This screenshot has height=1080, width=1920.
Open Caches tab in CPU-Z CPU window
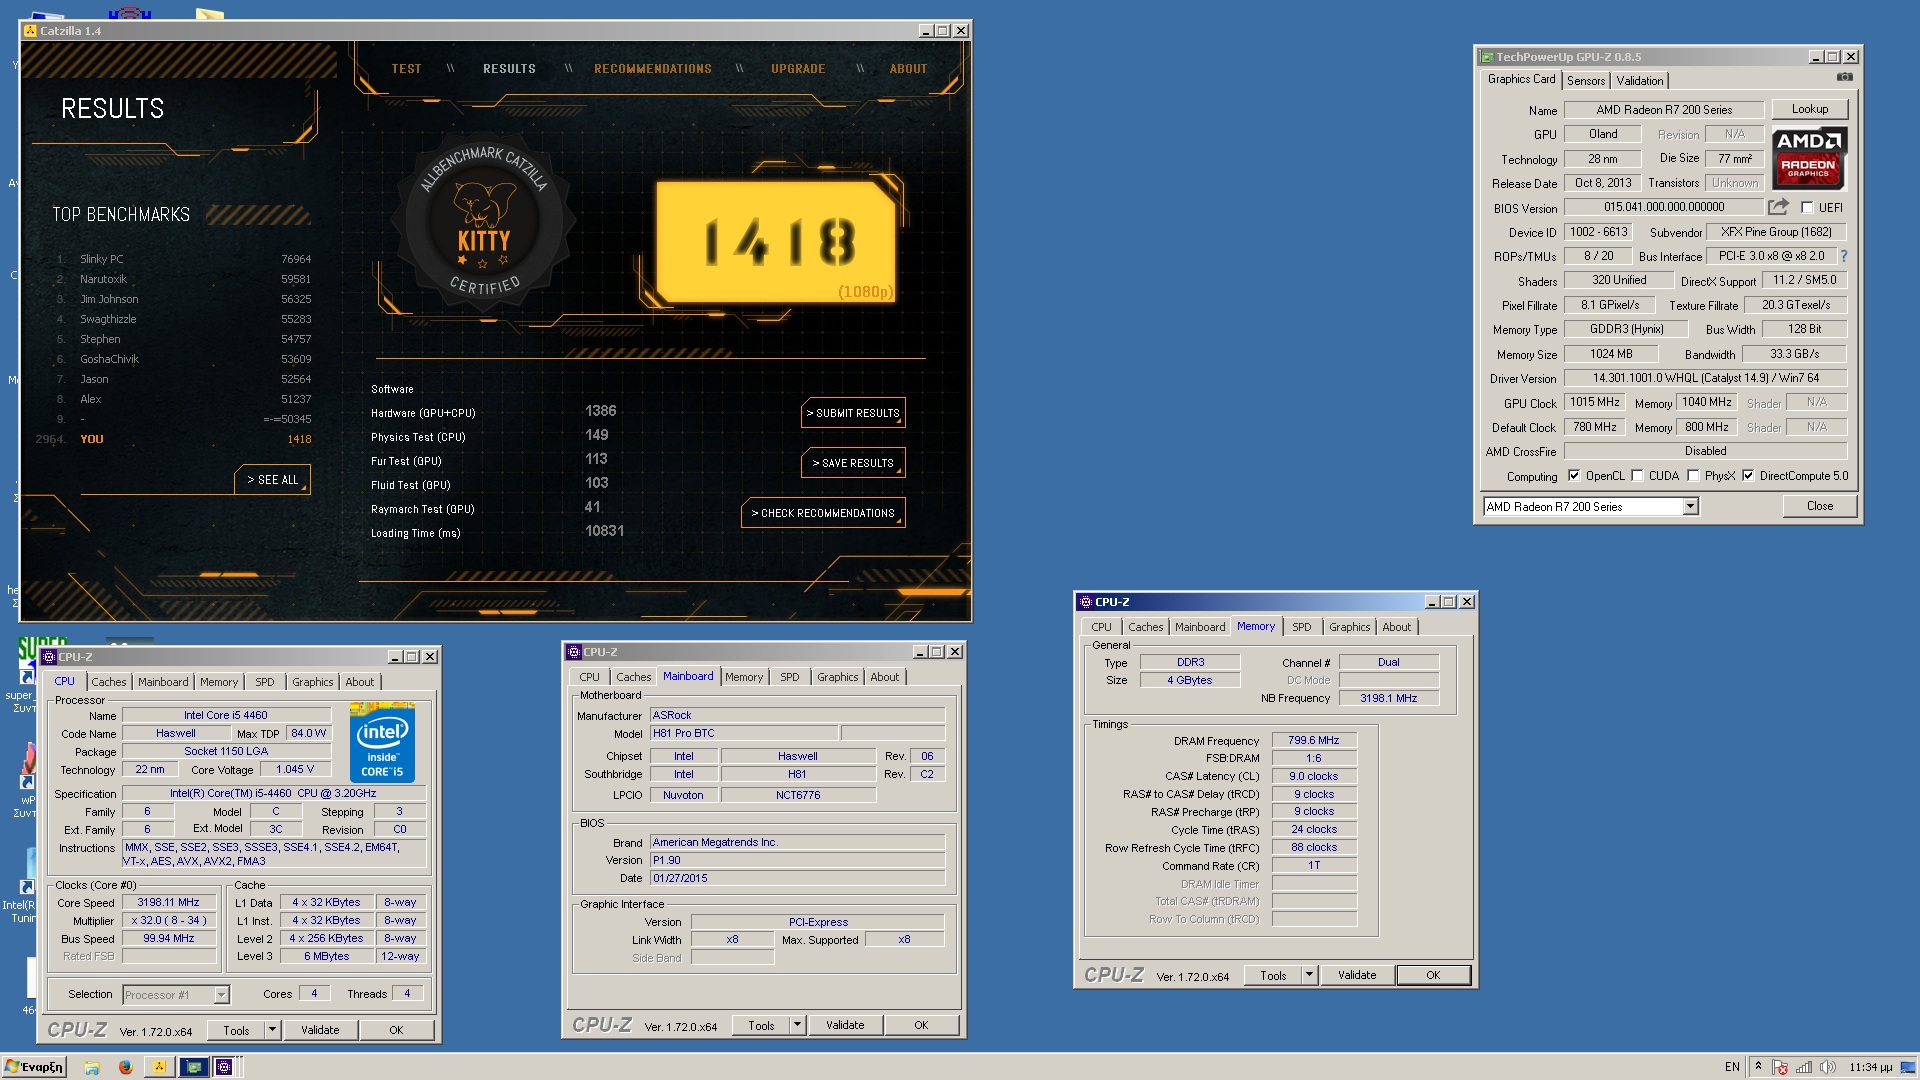[x=109, y=682]
